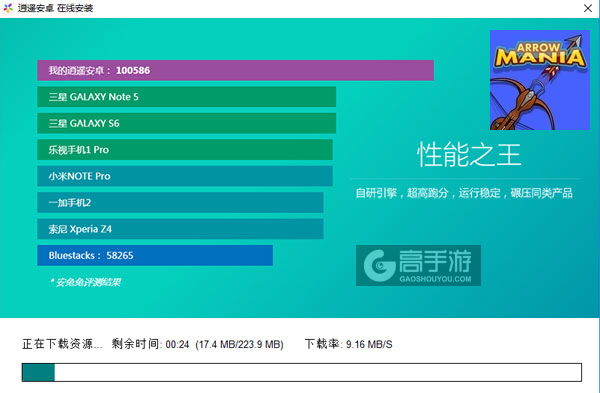Image resolution: width=600 pixels, height=393 pixels.
Task: Click the 安兔兔评测结果 footnote
Action: click(85, 282)
